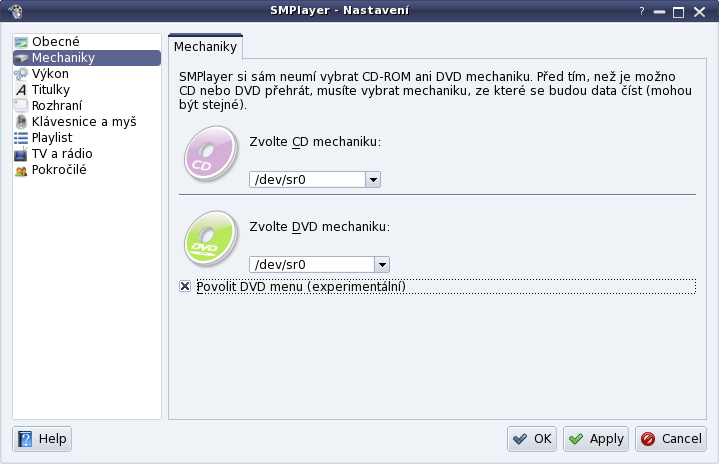This screenshot has height=464, width=719.
Task: Click the Titulky letter icon
Action: pos(21,90)
